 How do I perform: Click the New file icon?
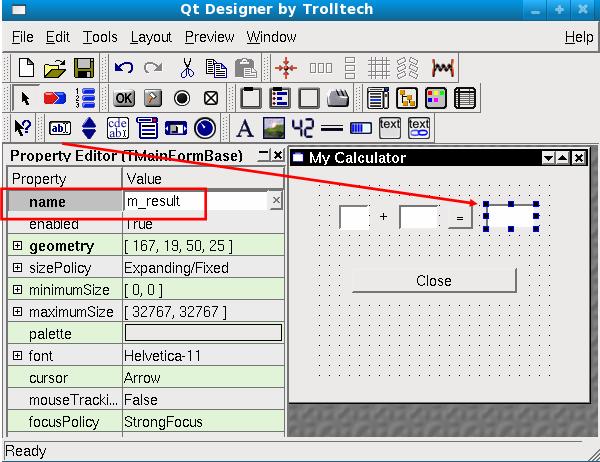pyautogui.click(x=27, y=68)
